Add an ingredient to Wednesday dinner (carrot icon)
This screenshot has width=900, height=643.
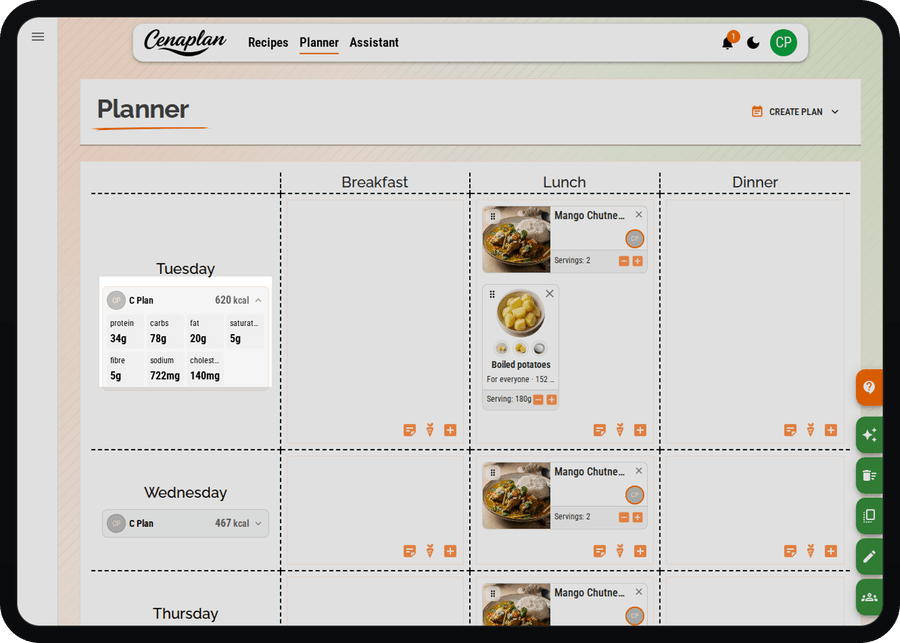coord(810,551)
